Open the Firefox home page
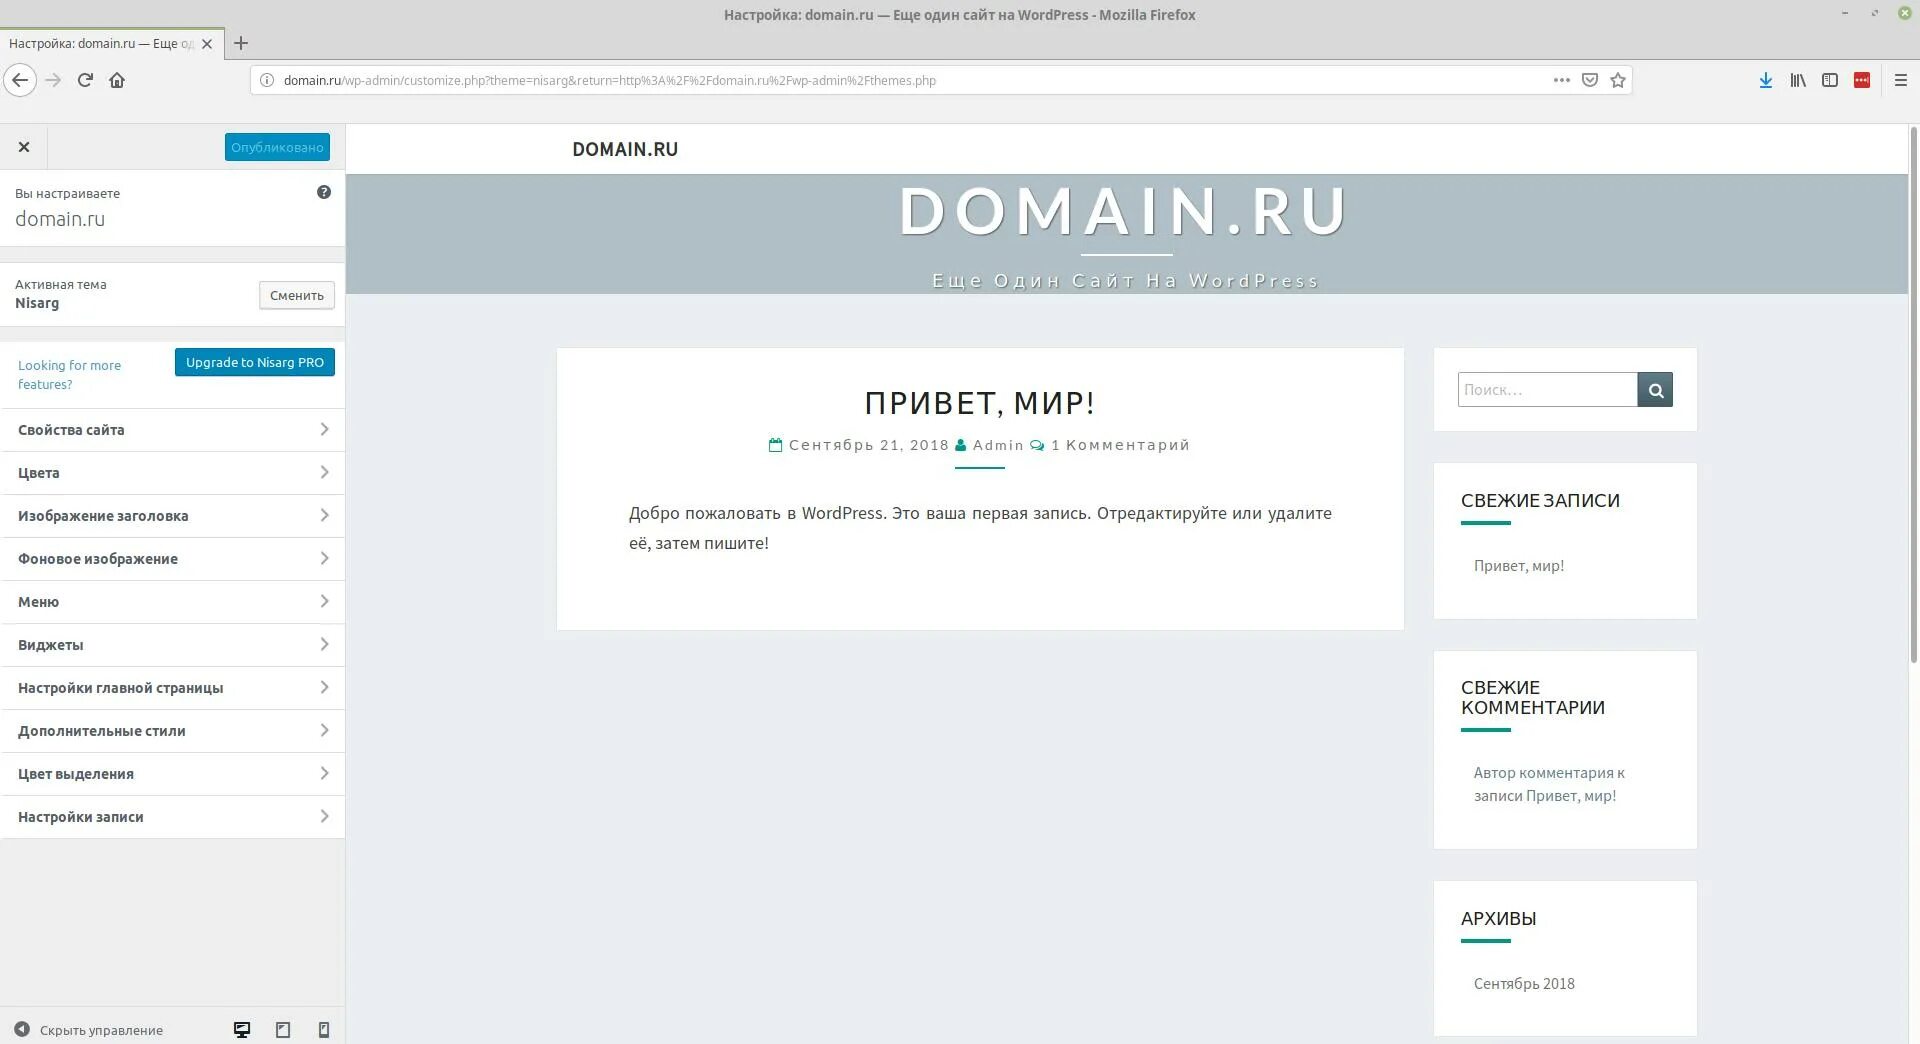The width and height of the screenshot is (1920, 1044). [117, 80]
